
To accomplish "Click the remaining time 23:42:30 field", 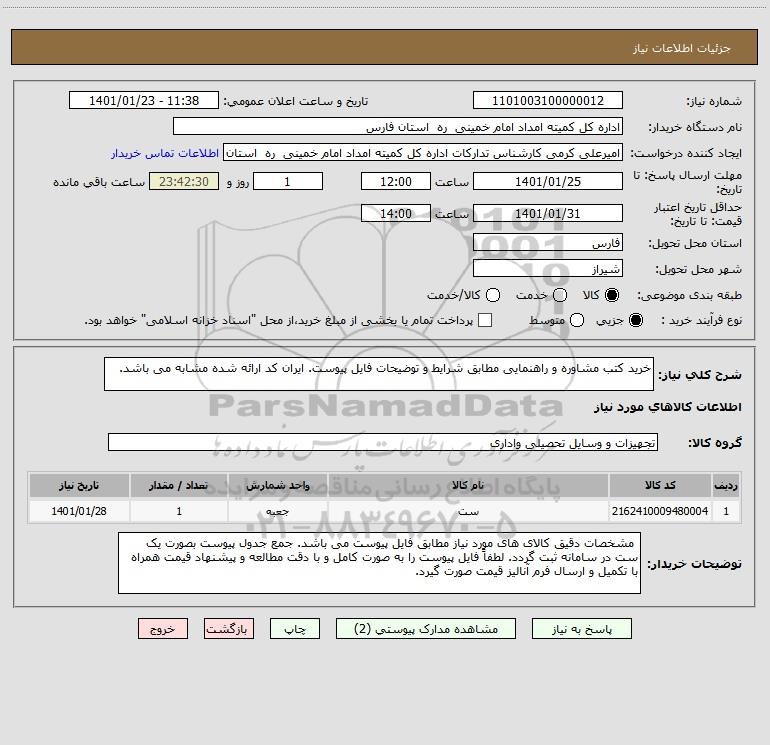I will (x=184, y=181).
